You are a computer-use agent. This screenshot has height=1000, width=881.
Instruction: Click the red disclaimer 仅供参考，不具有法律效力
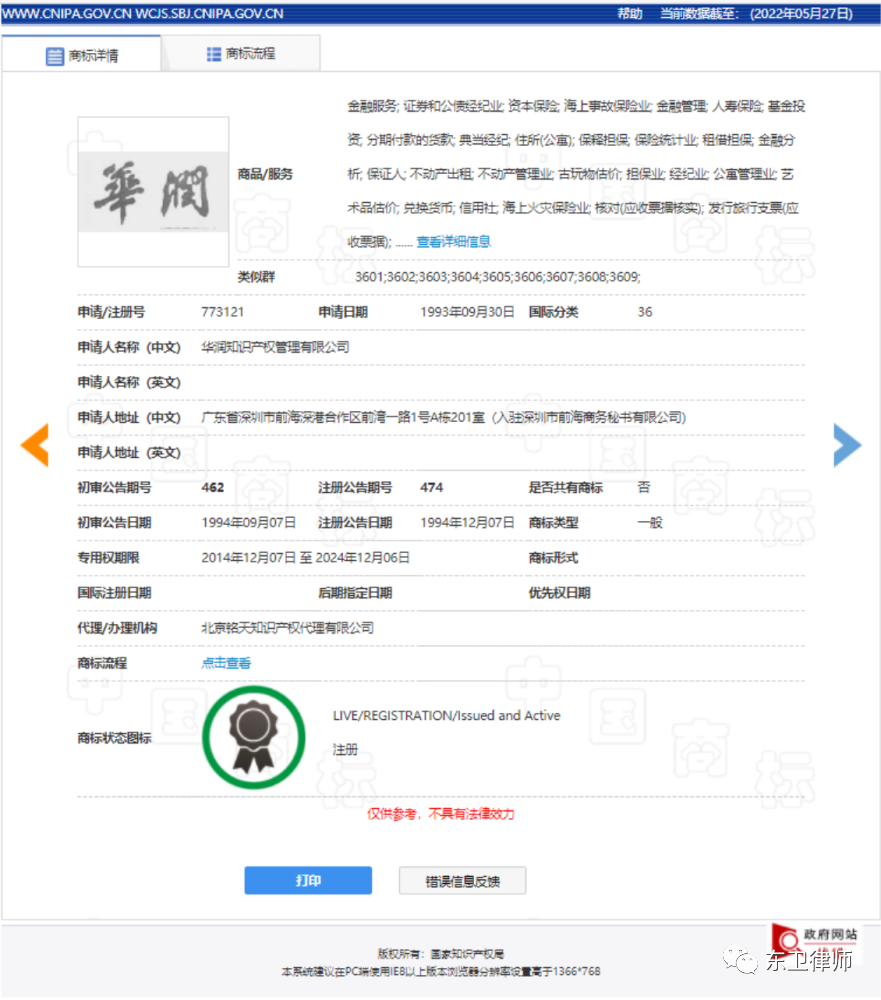click(441, 814)
